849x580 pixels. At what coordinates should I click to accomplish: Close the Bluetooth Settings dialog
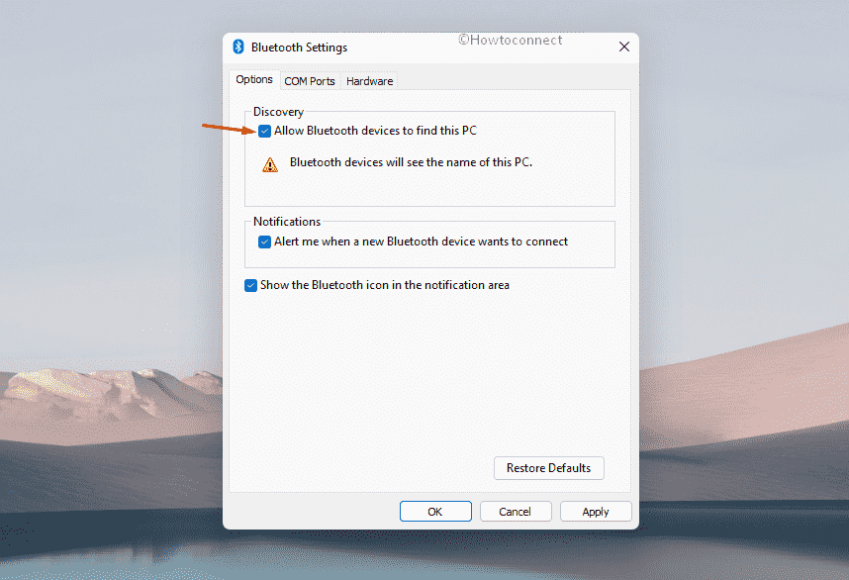(x=624, y=47)
